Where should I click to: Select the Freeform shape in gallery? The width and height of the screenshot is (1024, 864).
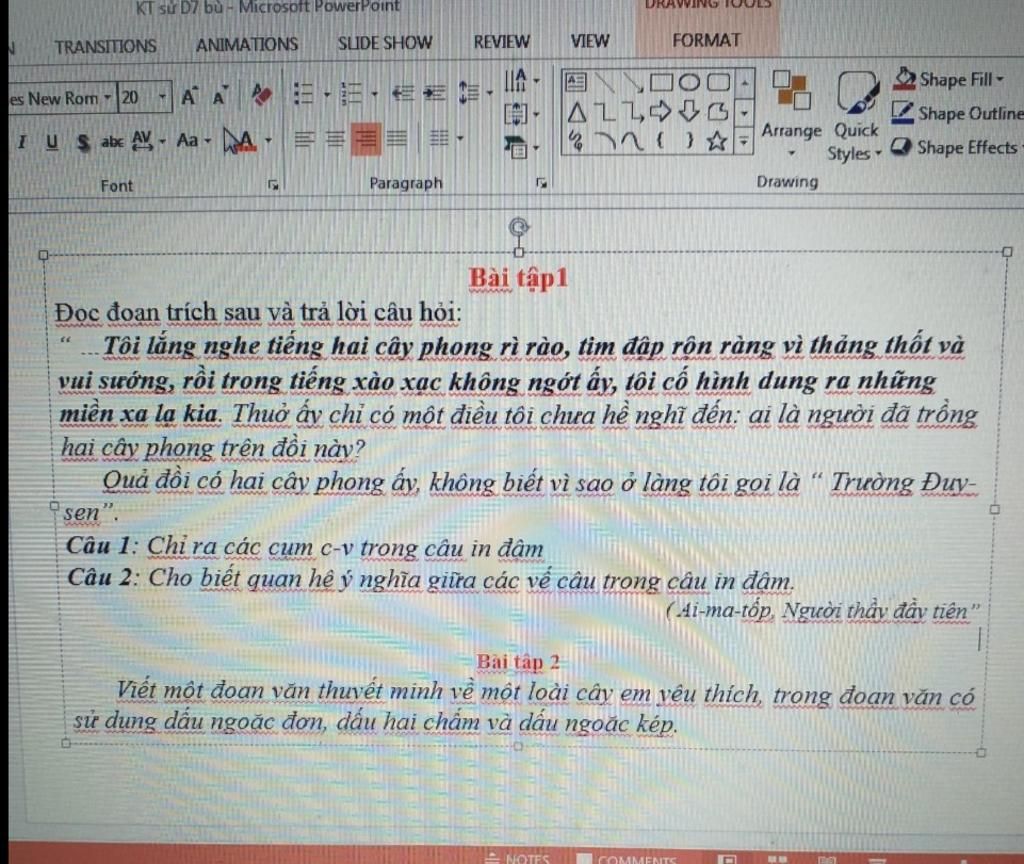[718, 112]
